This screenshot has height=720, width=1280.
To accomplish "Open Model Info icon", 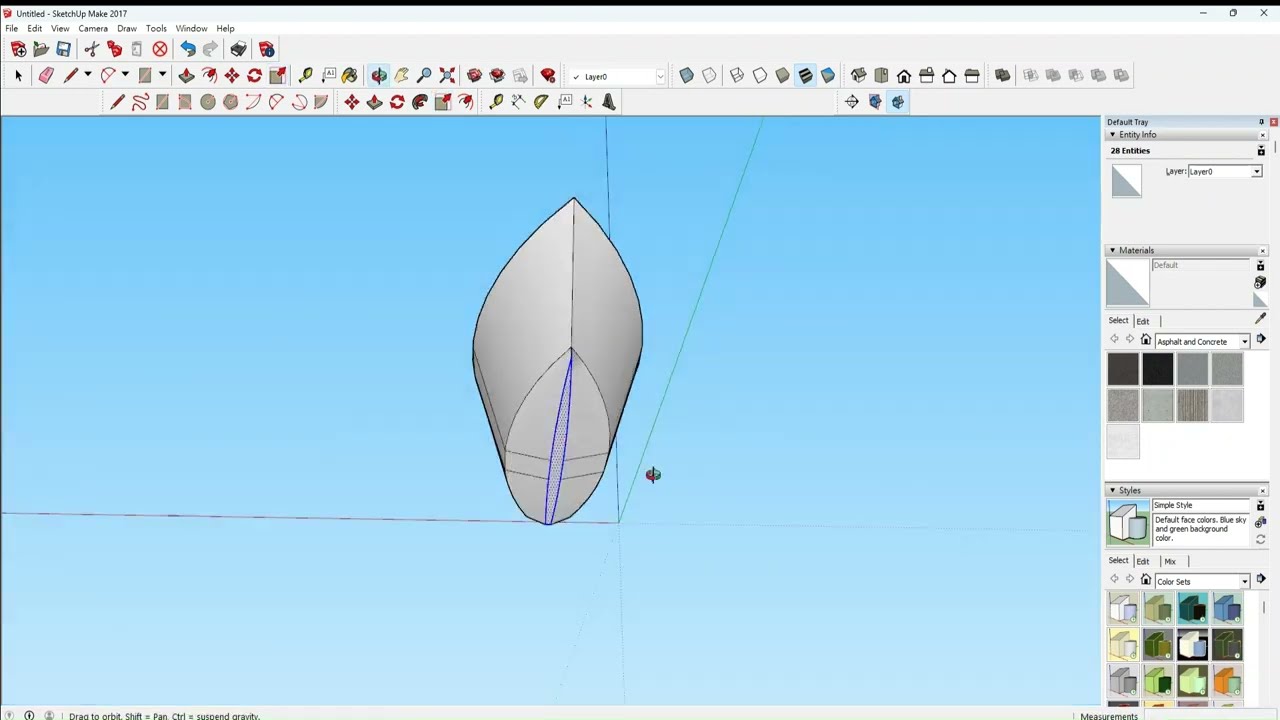I will (266, 49).
